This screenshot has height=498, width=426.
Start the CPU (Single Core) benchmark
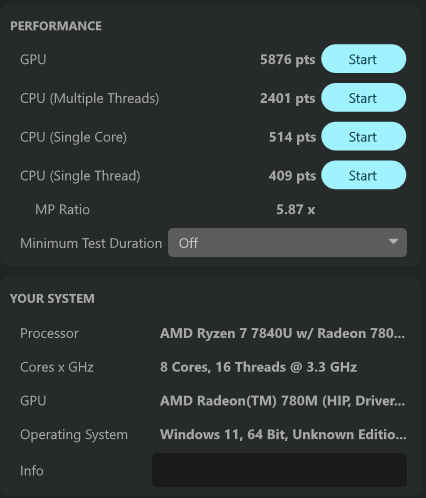coord(363,136)
